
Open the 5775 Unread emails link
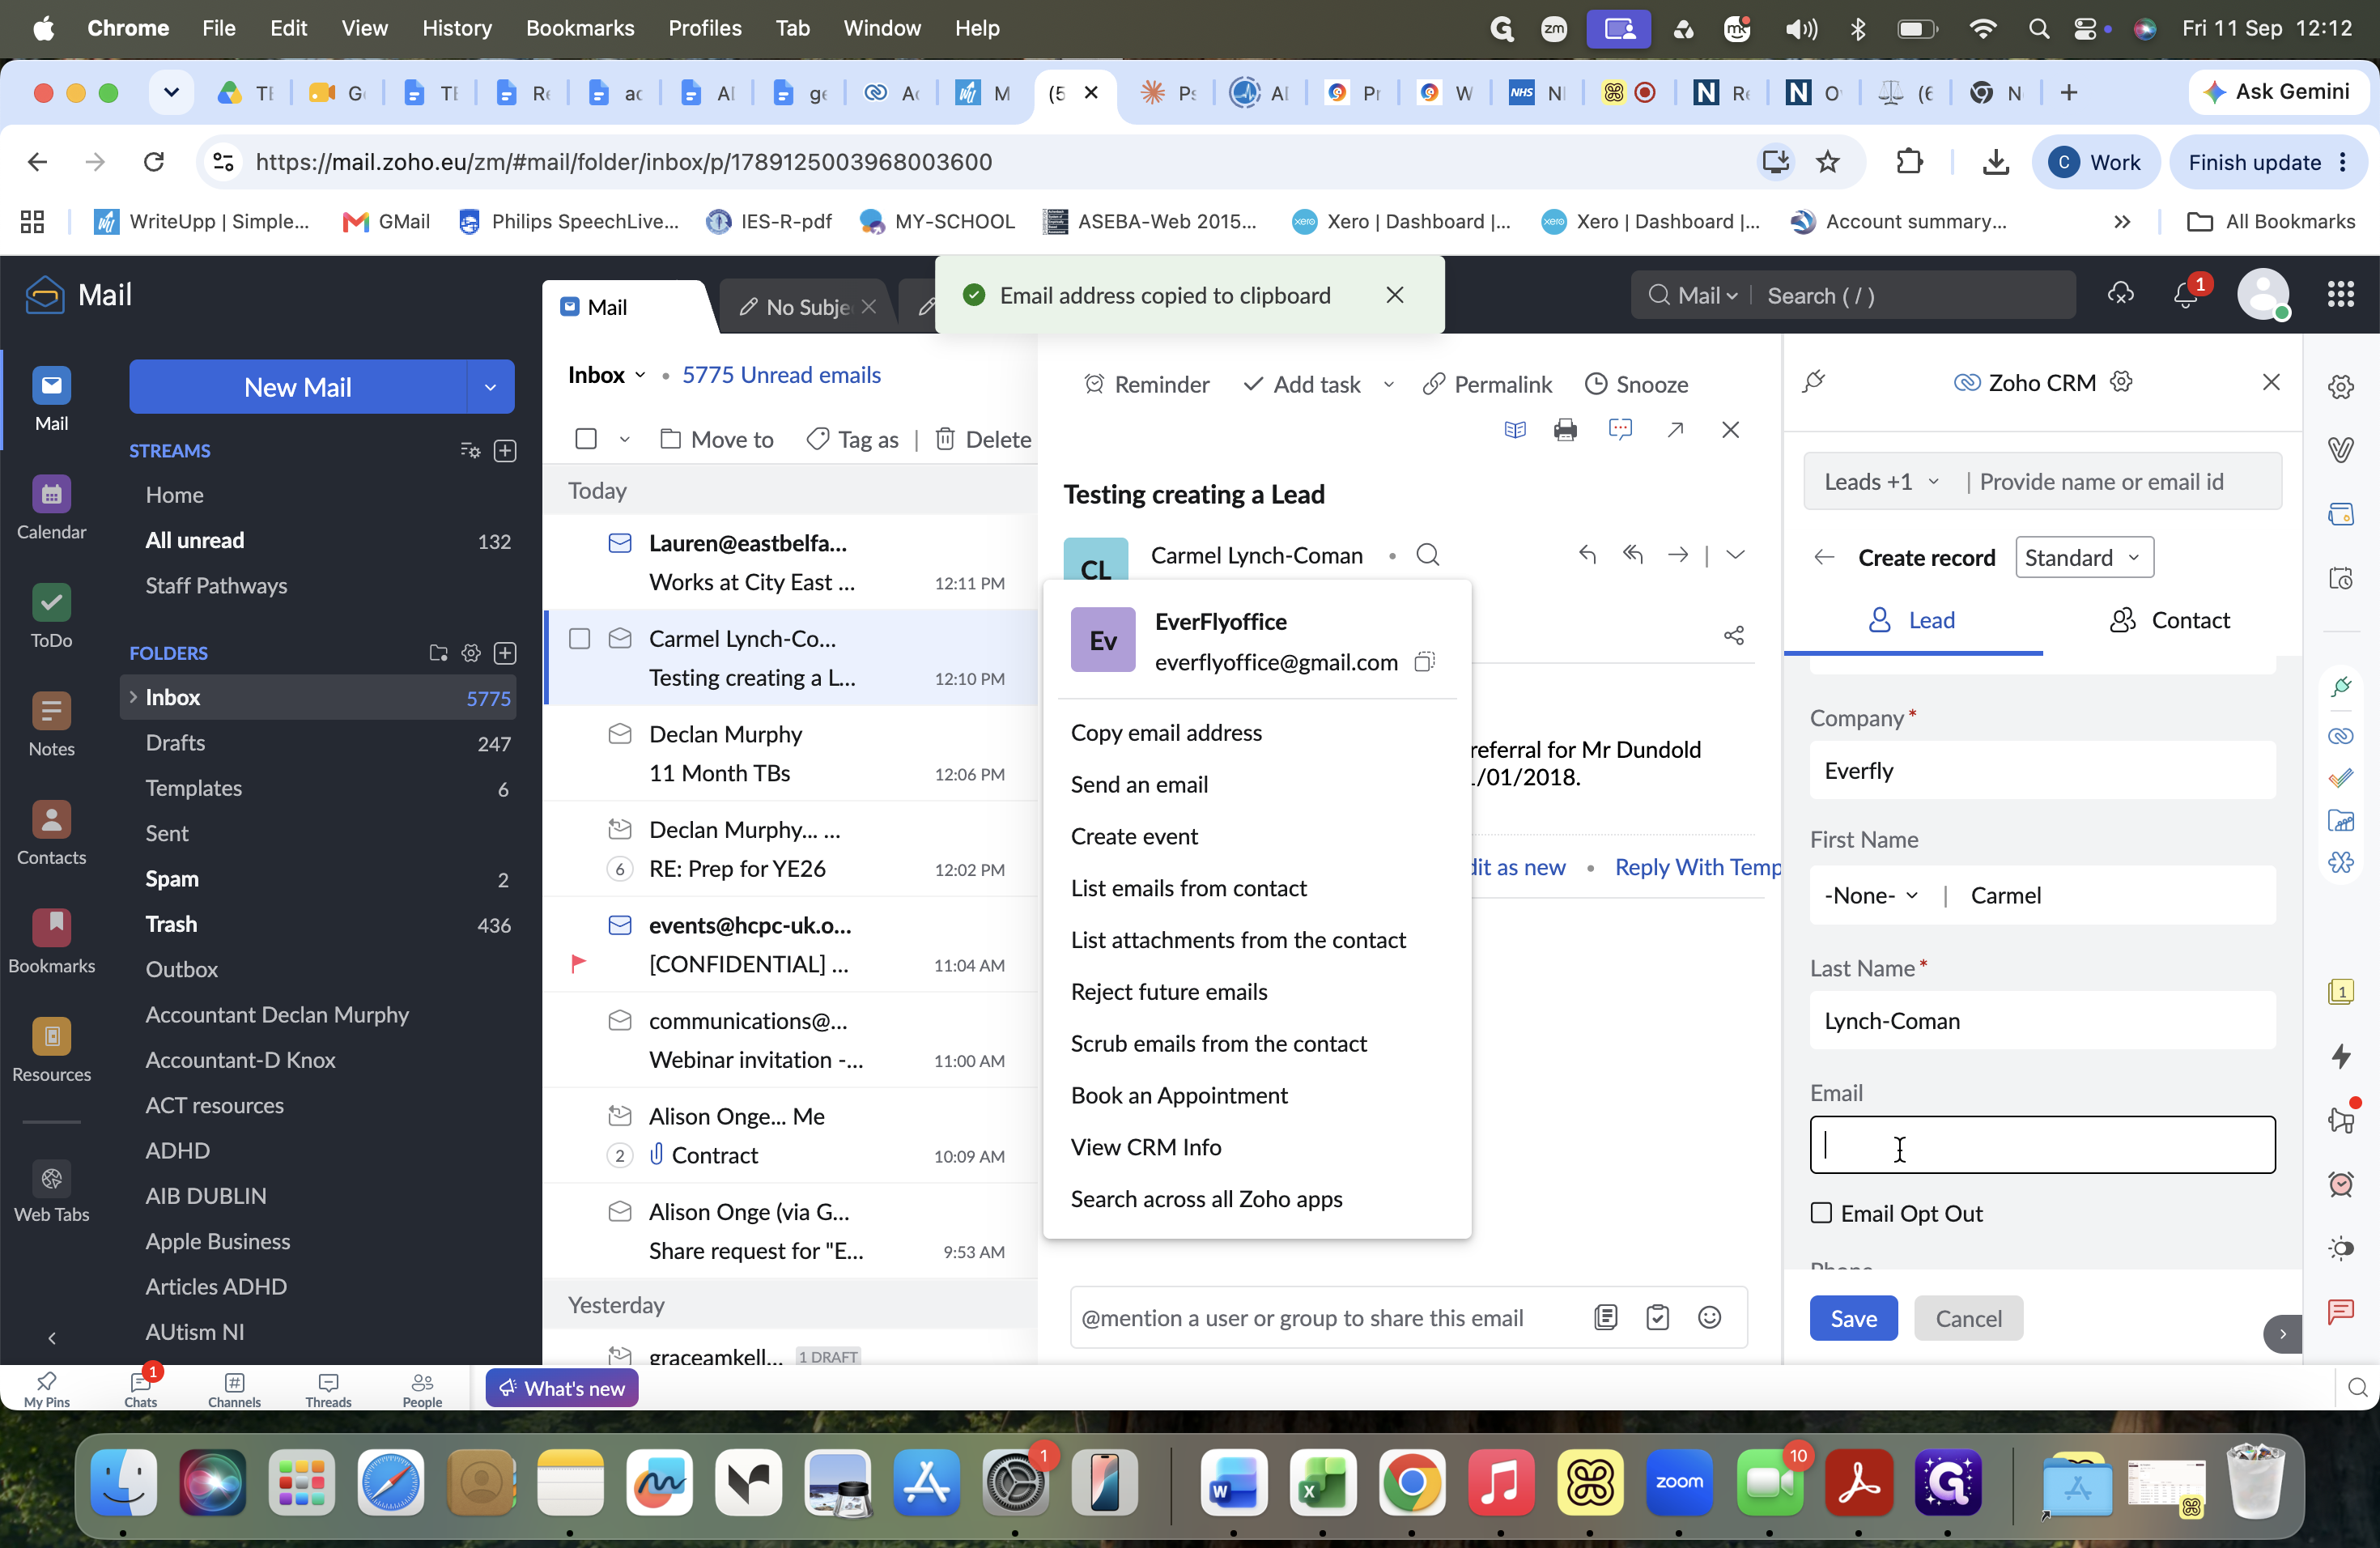pyautogui.click(x=781, y=375)
